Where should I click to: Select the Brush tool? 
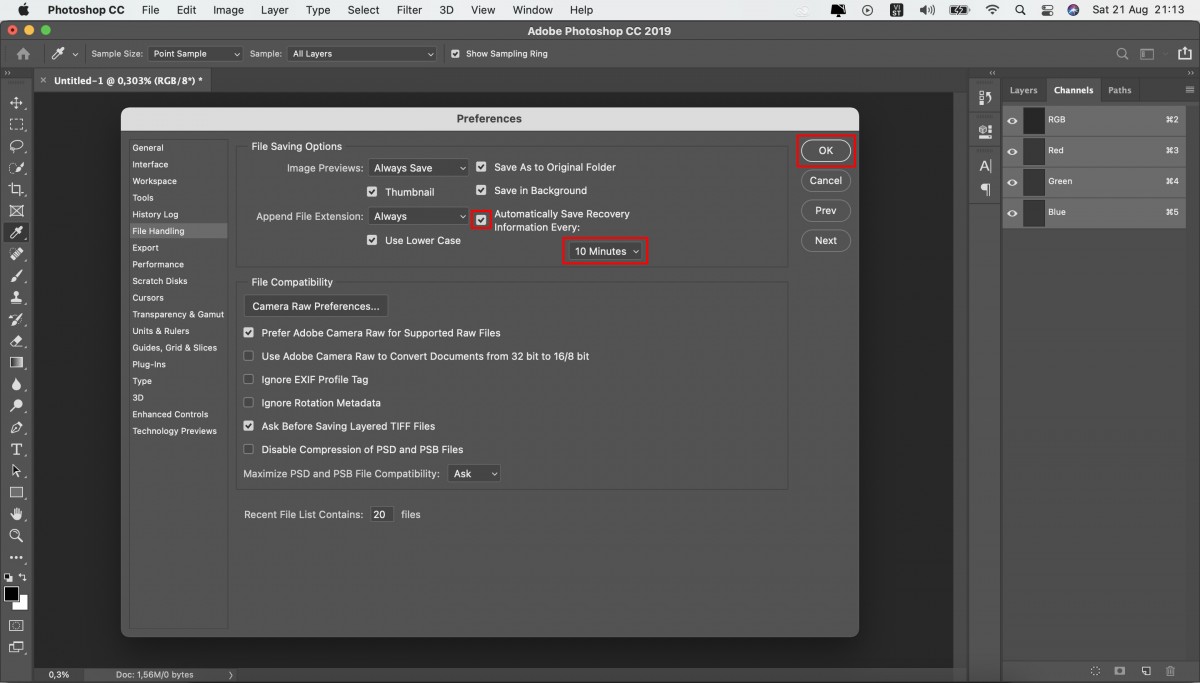pos(16,276)
